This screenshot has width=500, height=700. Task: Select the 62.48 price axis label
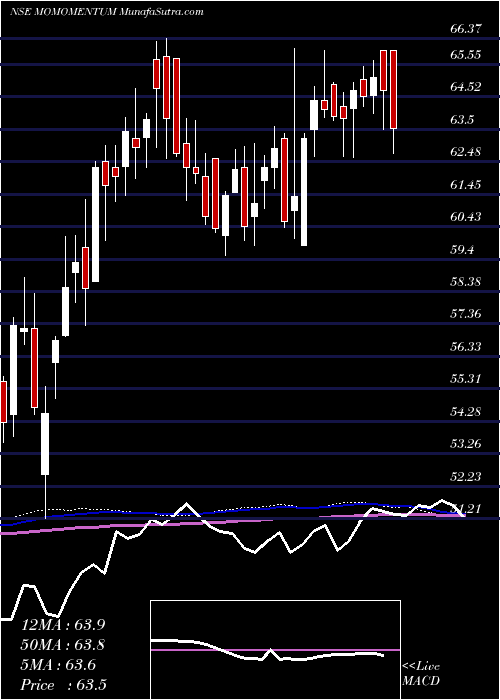(x=466, y=152)
